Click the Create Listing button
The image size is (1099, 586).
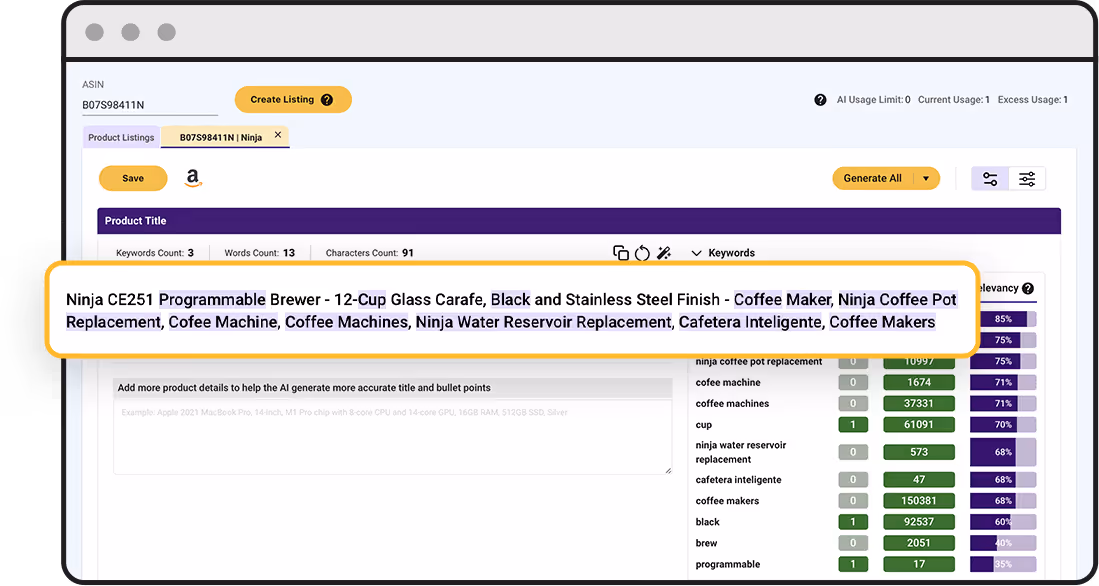point(293,100)
